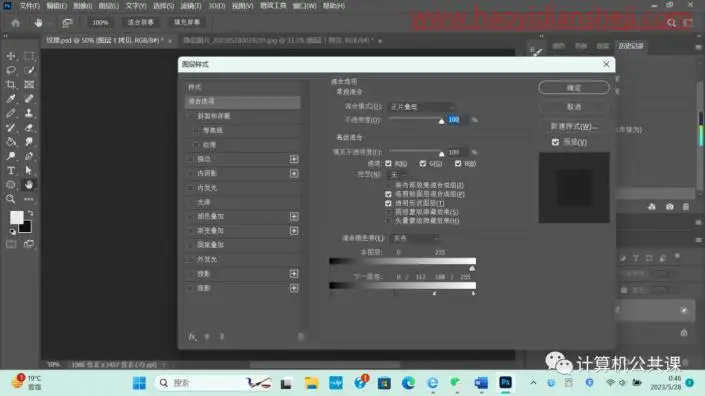Image resolution: width=705 pixels, height=396 pixels.
Task: Uncheck 透明形状图层(T) checkbox
Action: (388, 203)
